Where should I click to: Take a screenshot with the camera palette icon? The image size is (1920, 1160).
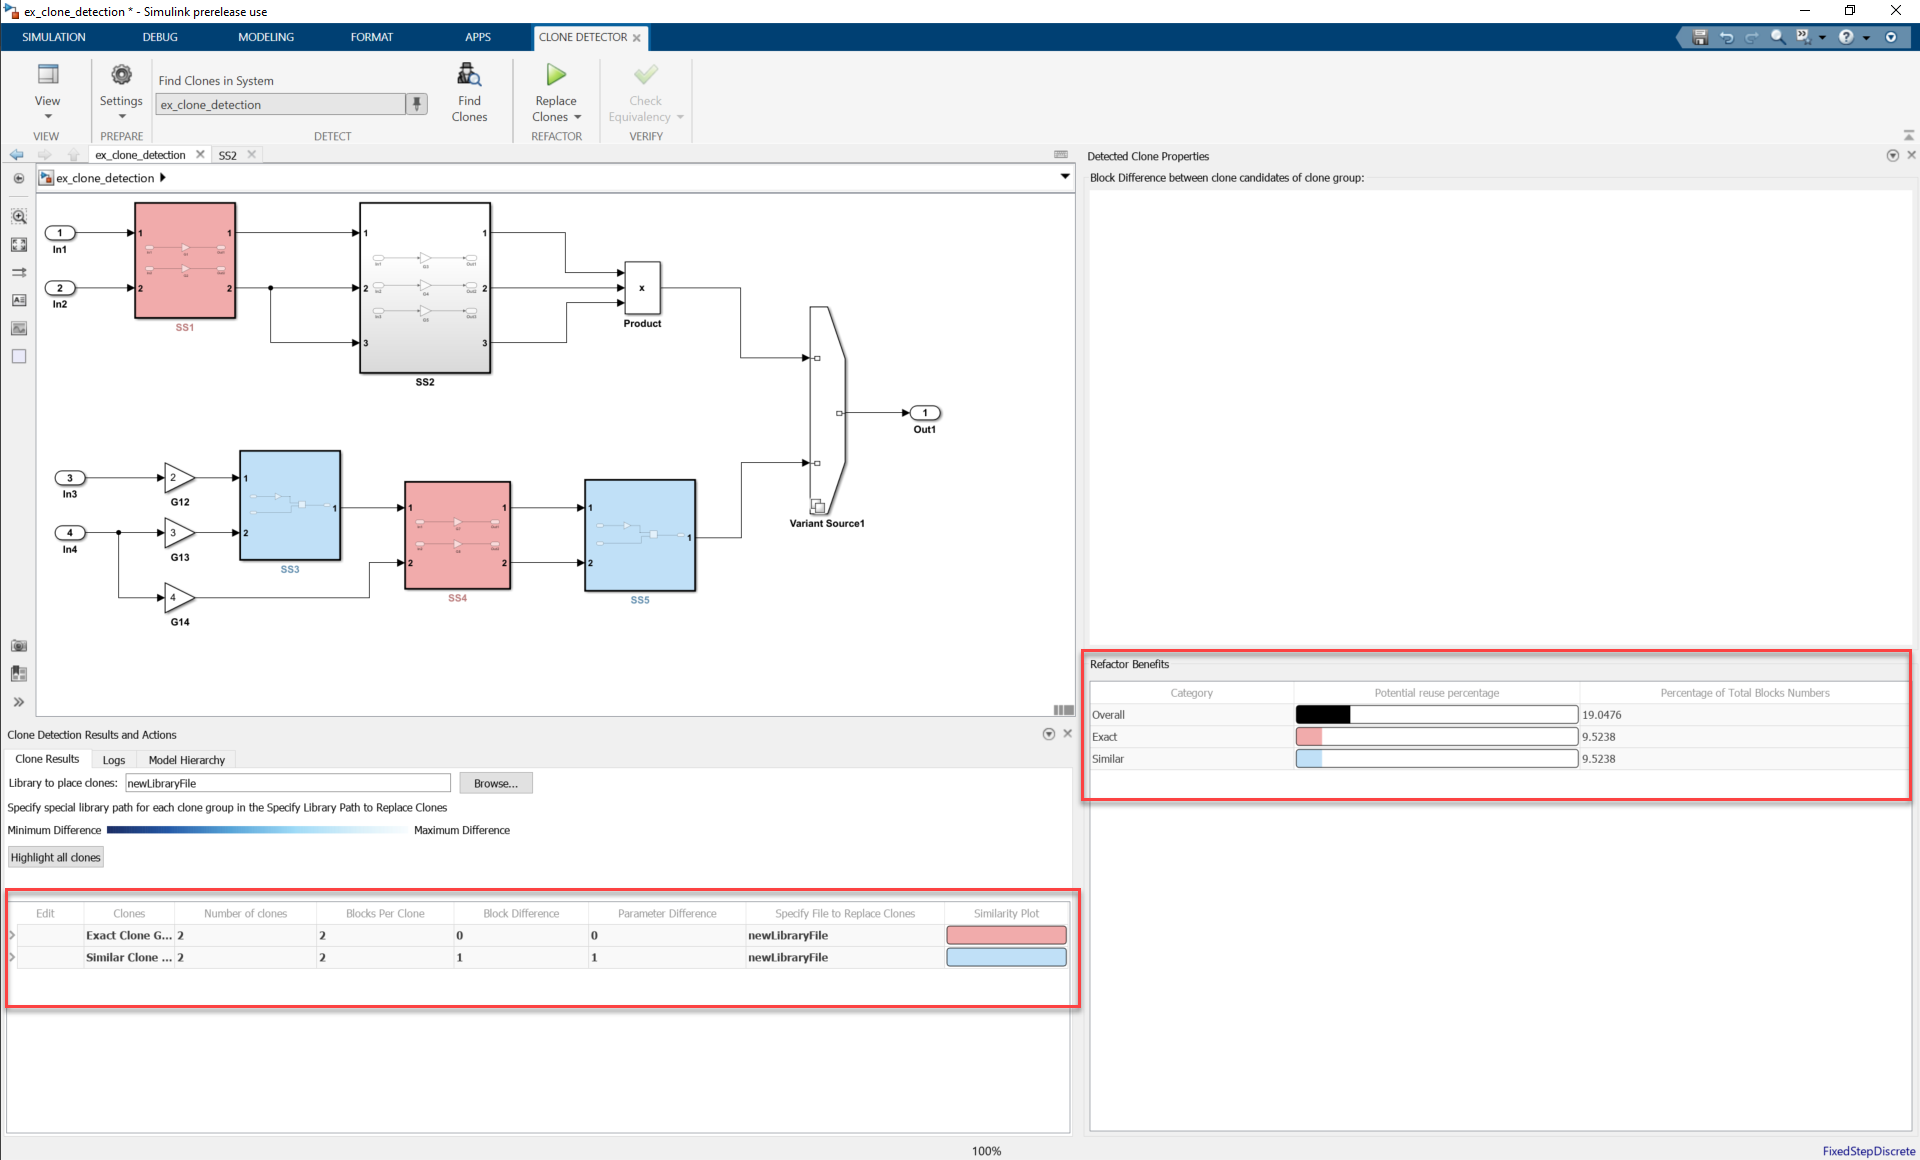coord(18,646)
